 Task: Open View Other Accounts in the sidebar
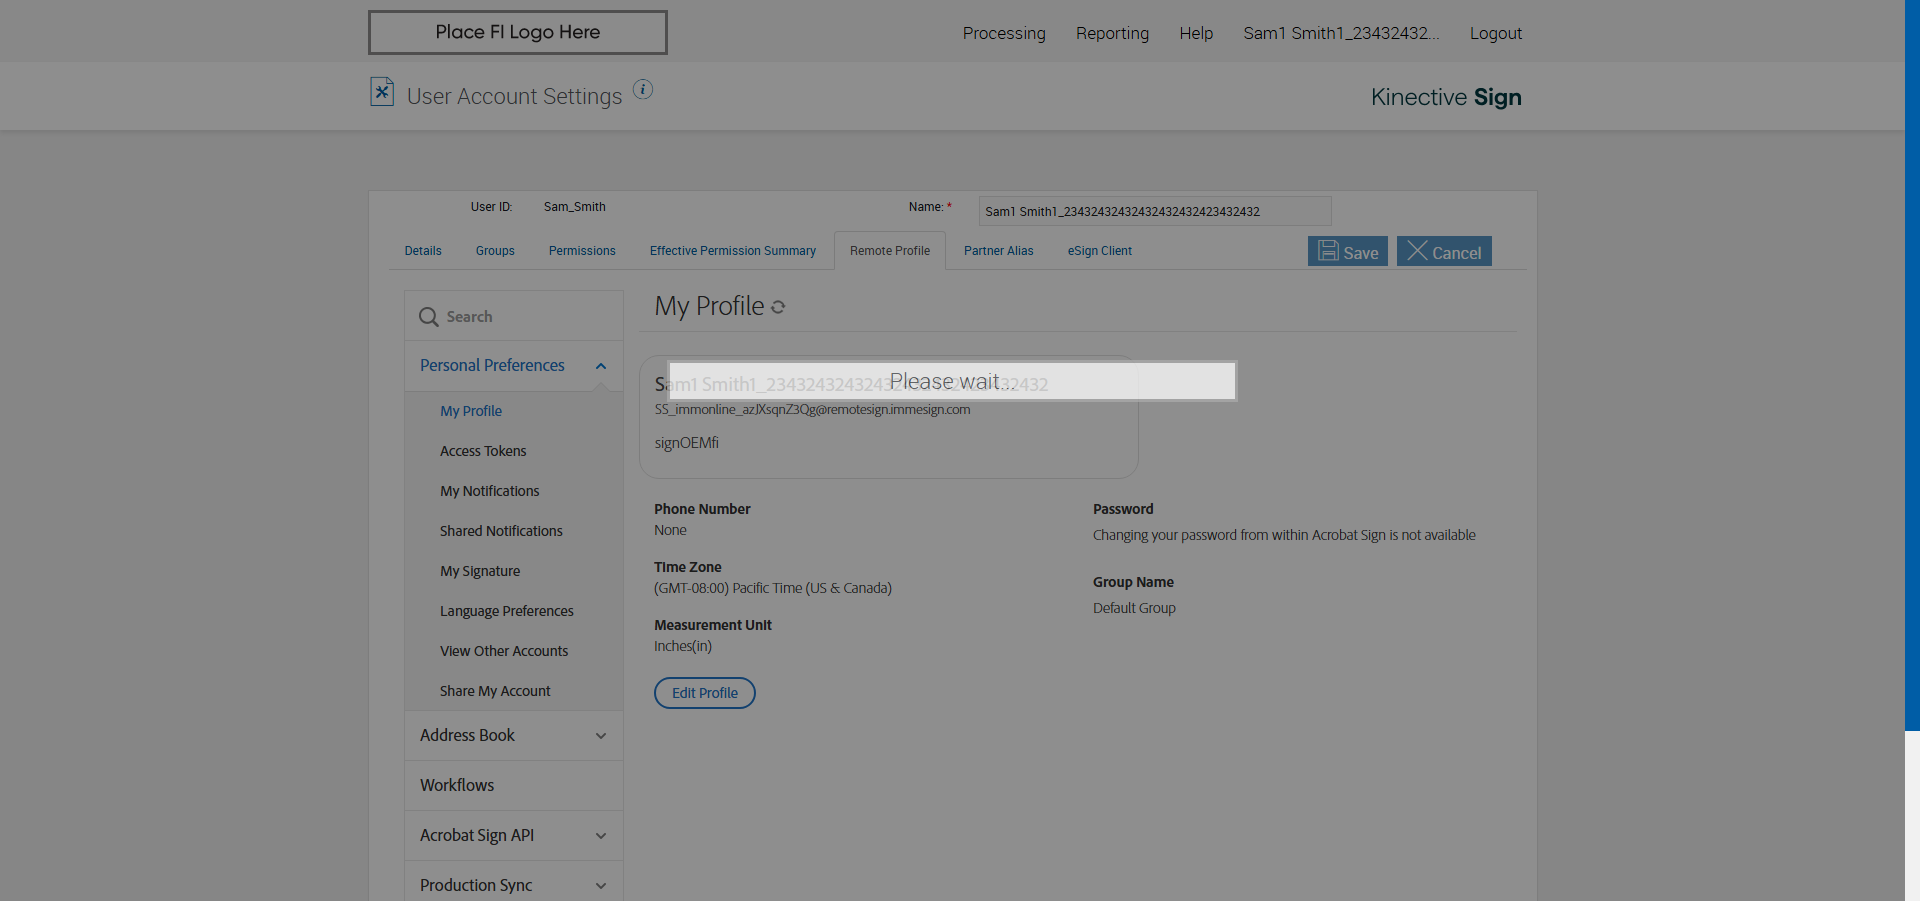tap(504, 651)
